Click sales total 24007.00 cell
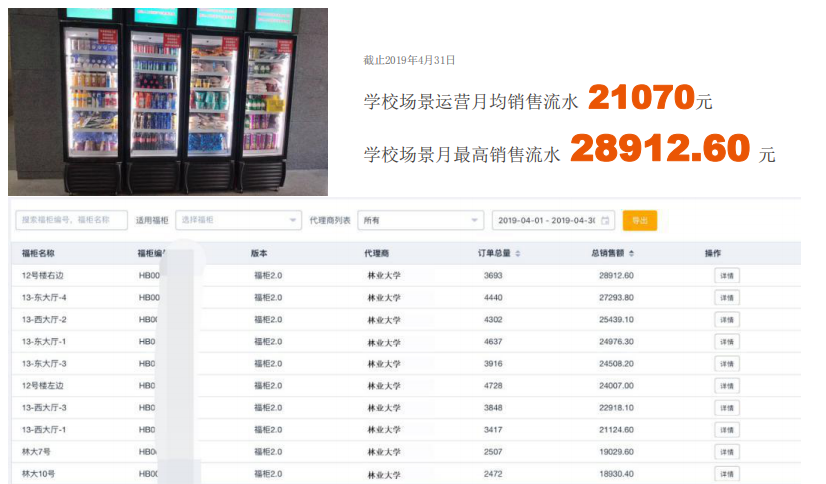The height and width of the screenshot is (484, 826). (x=616, y=386)
